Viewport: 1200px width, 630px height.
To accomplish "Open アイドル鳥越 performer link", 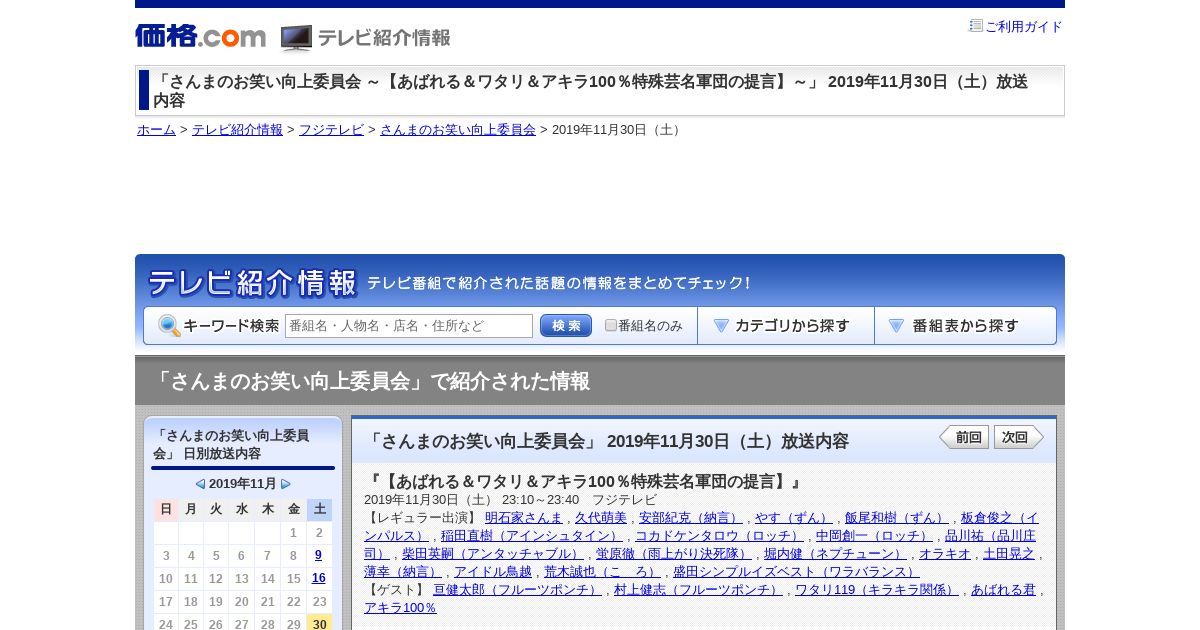I will (493, 572).
